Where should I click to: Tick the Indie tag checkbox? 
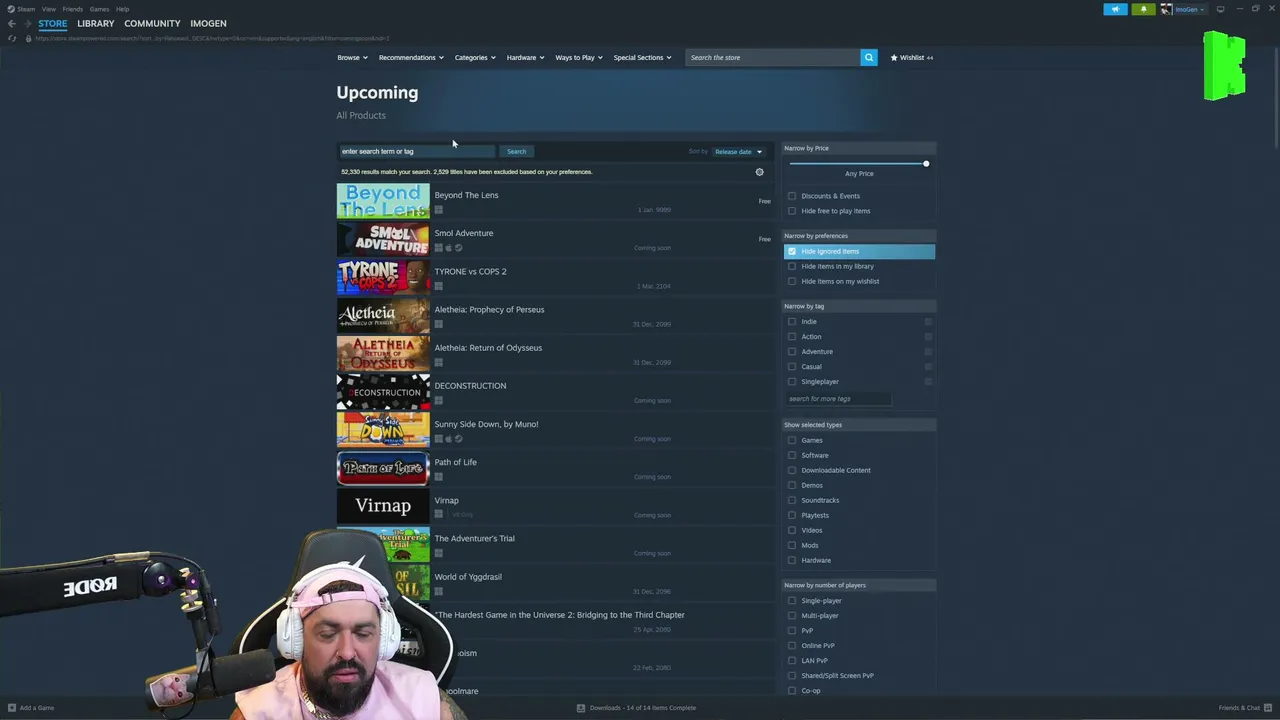click(x=792, y=322)
